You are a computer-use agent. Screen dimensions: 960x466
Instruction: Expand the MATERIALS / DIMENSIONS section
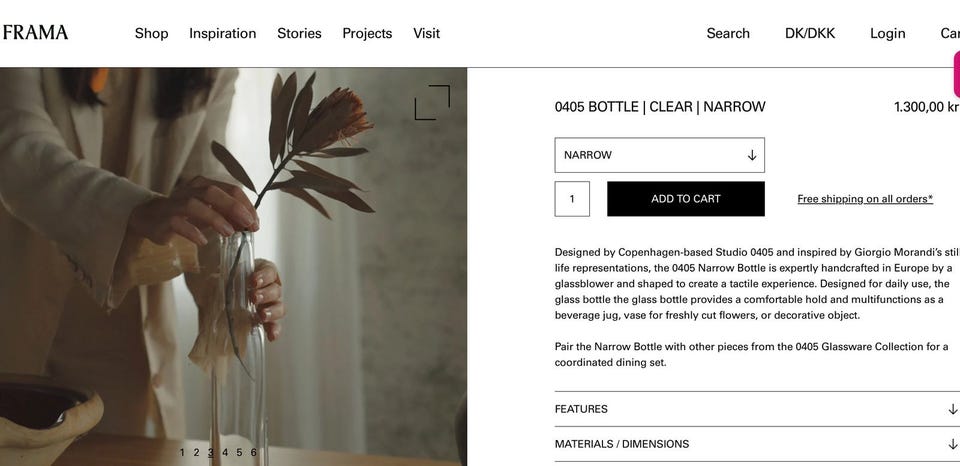coord(756,444)
